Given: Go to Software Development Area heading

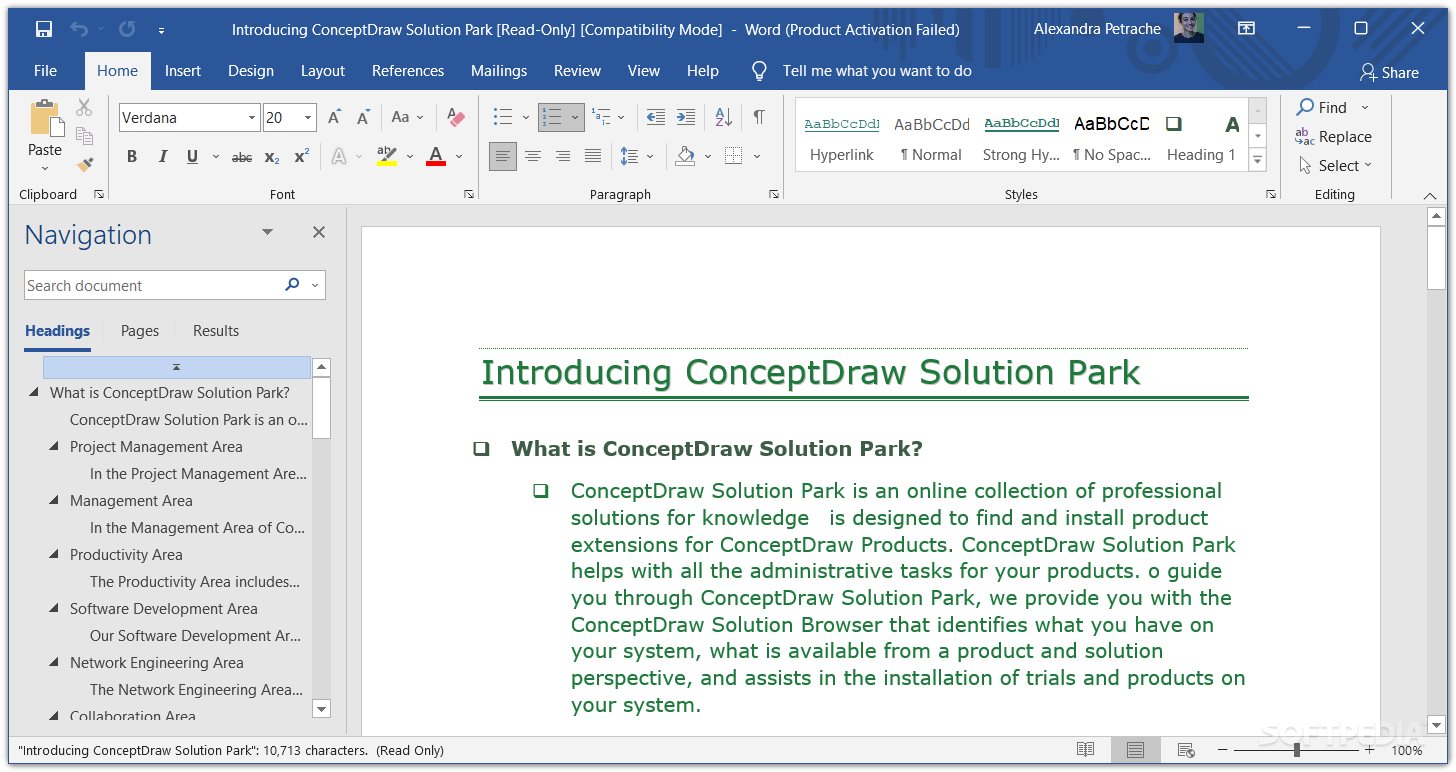Looking at the screenshot, I should pos(164,608).
